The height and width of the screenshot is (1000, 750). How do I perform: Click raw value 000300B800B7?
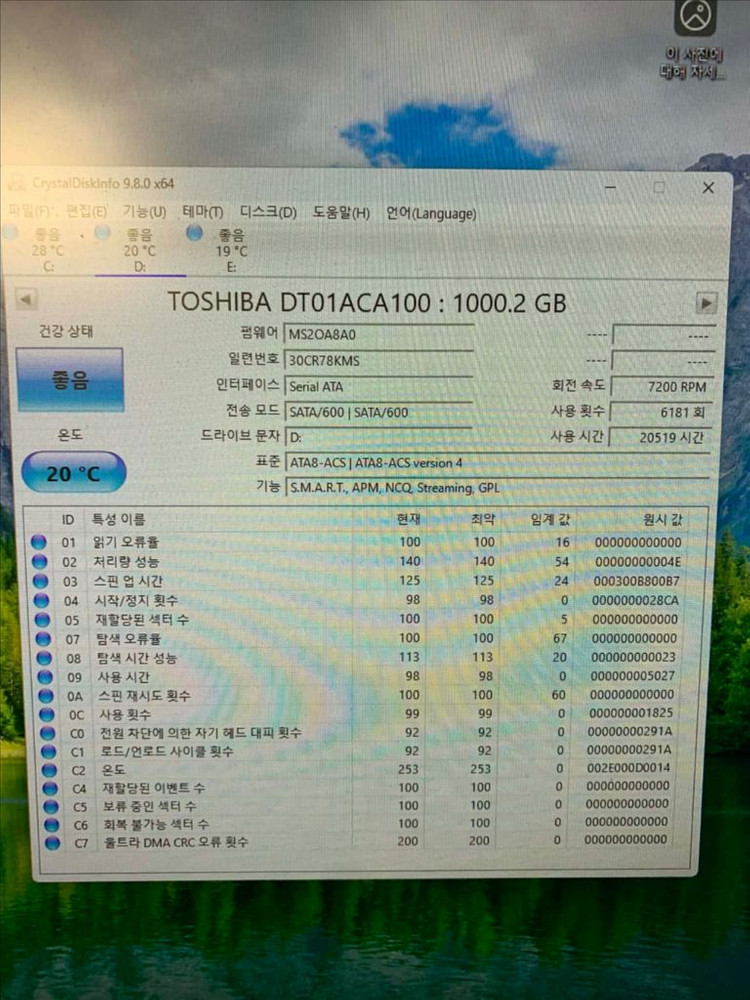(x=636, y=581)
